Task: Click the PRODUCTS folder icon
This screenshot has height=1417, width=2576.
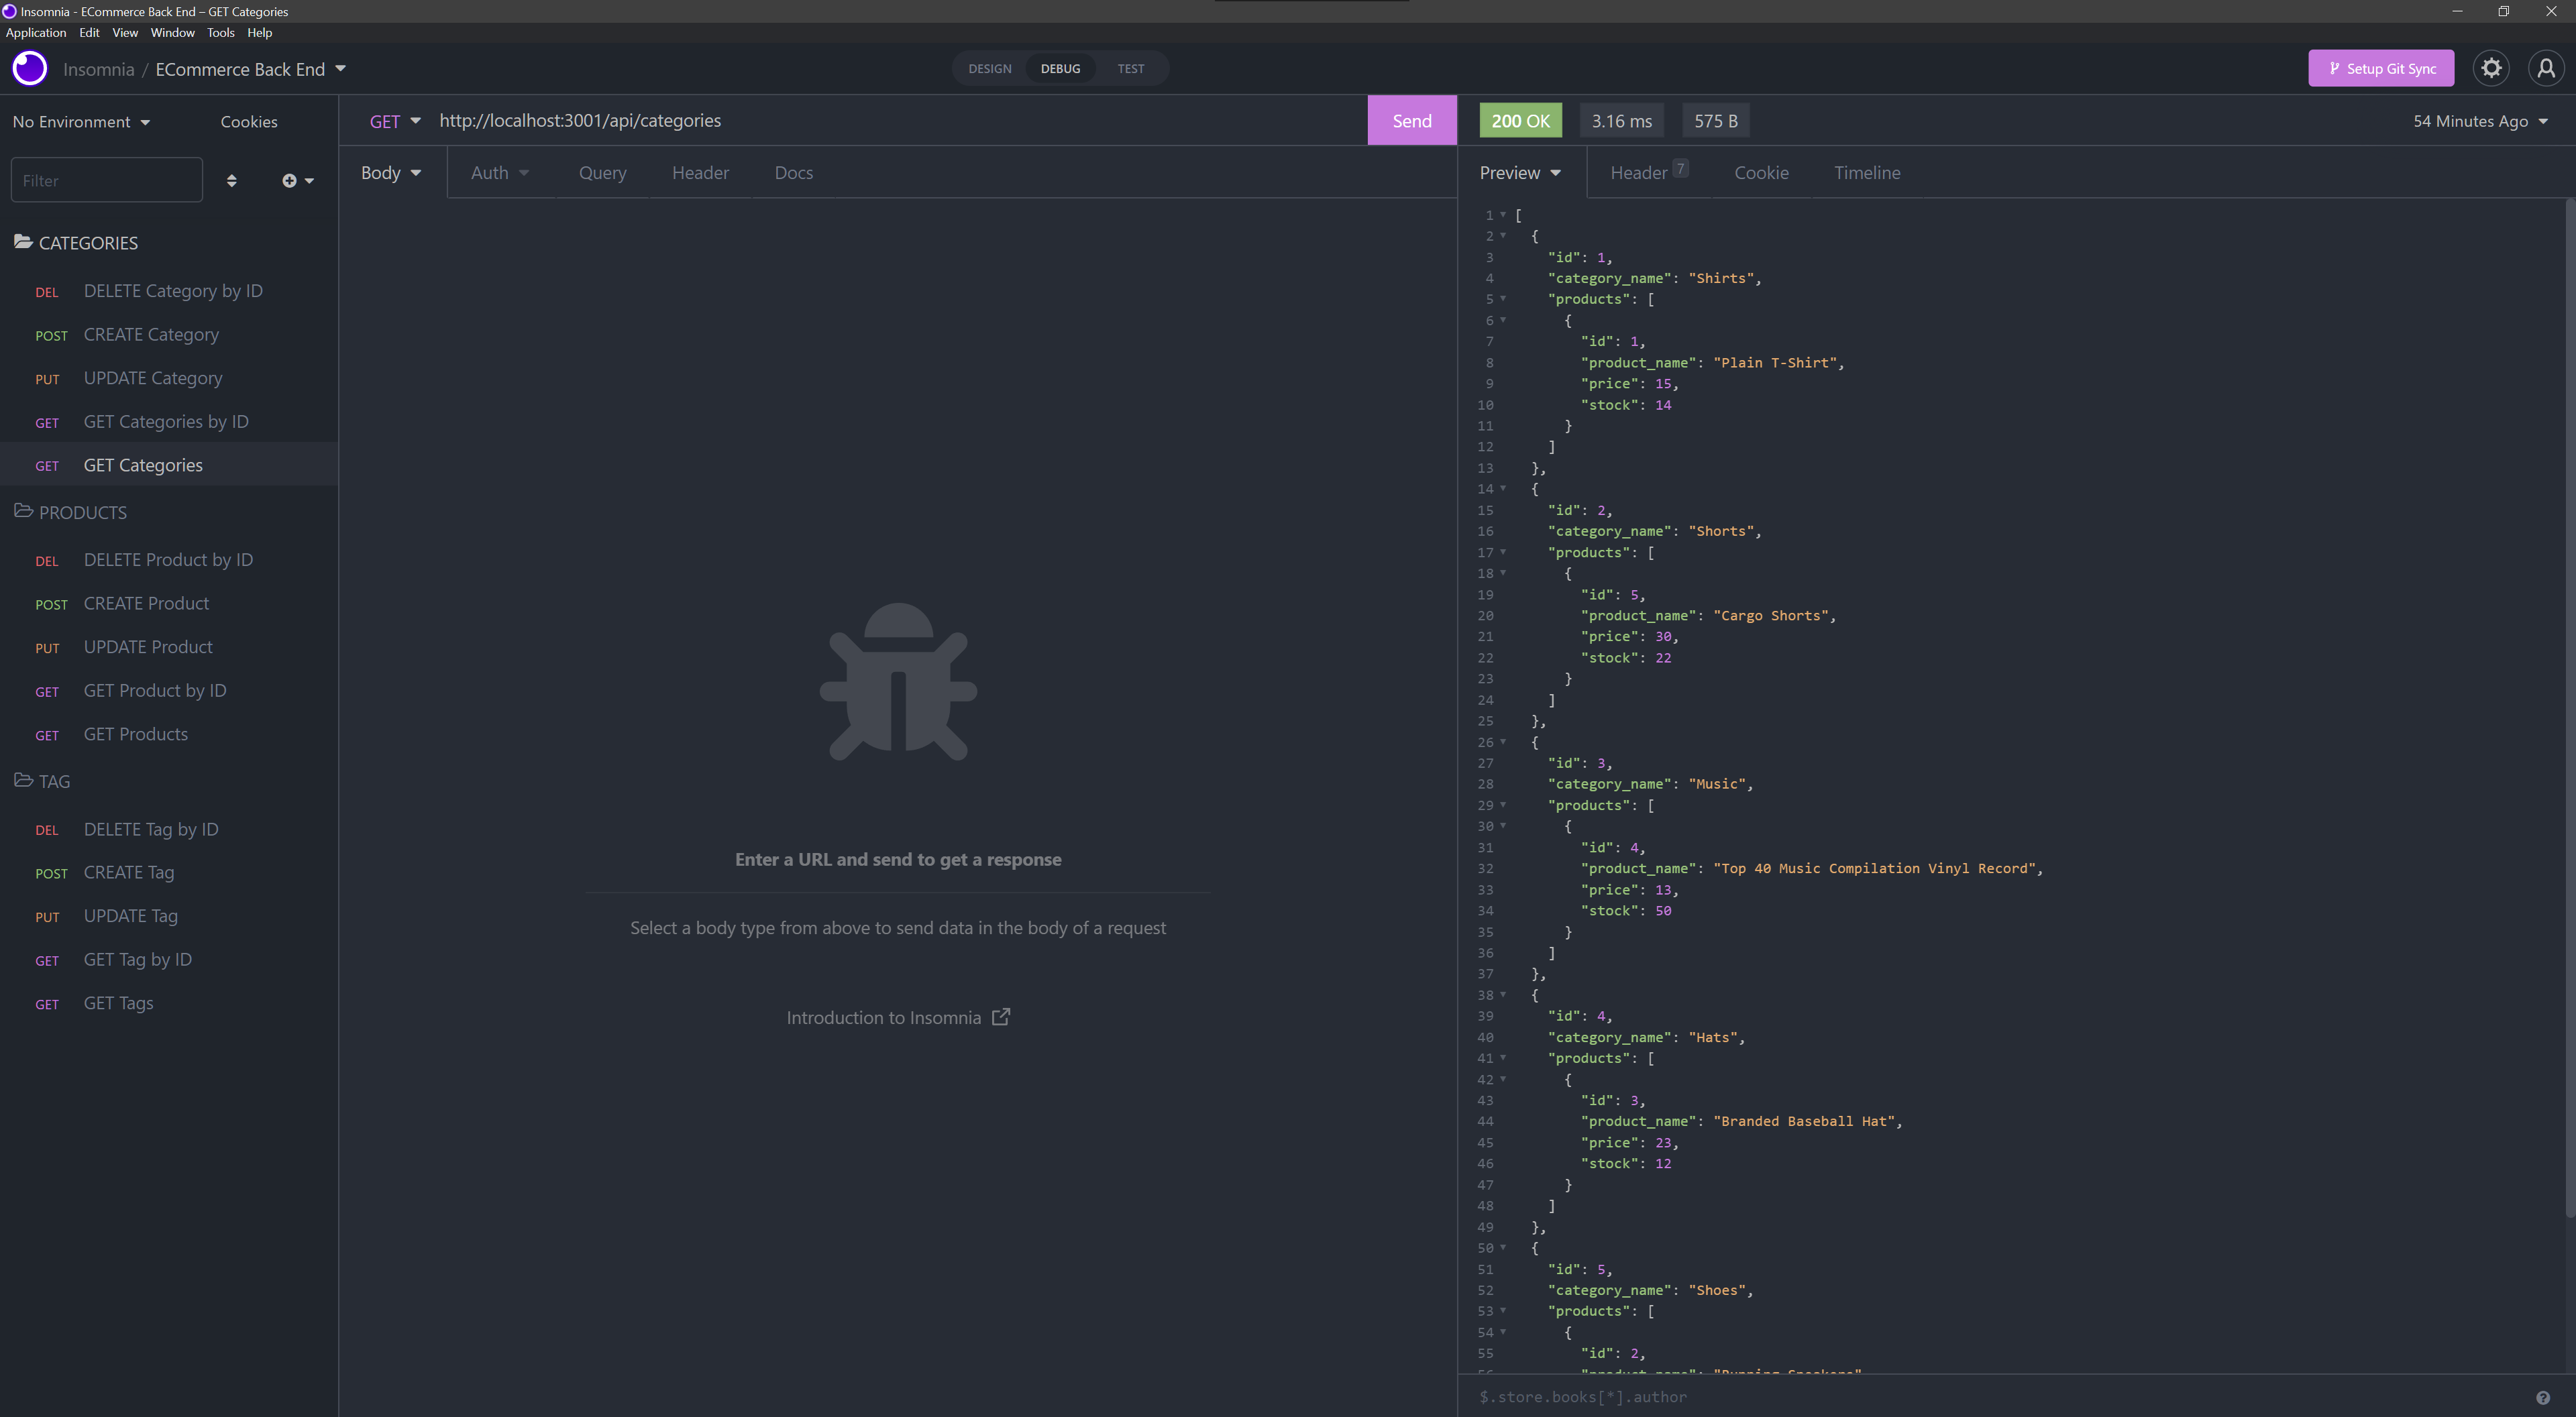Action: (22, 511)
